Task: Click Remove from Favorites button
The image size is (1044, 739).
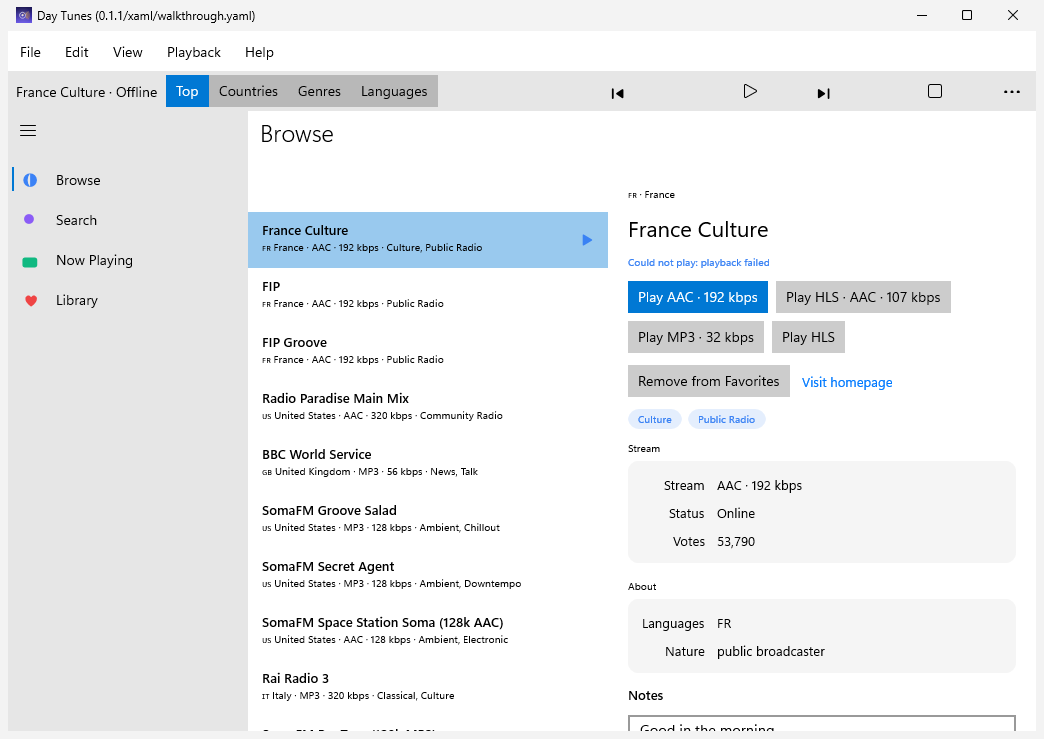Action: pos(708,381)
